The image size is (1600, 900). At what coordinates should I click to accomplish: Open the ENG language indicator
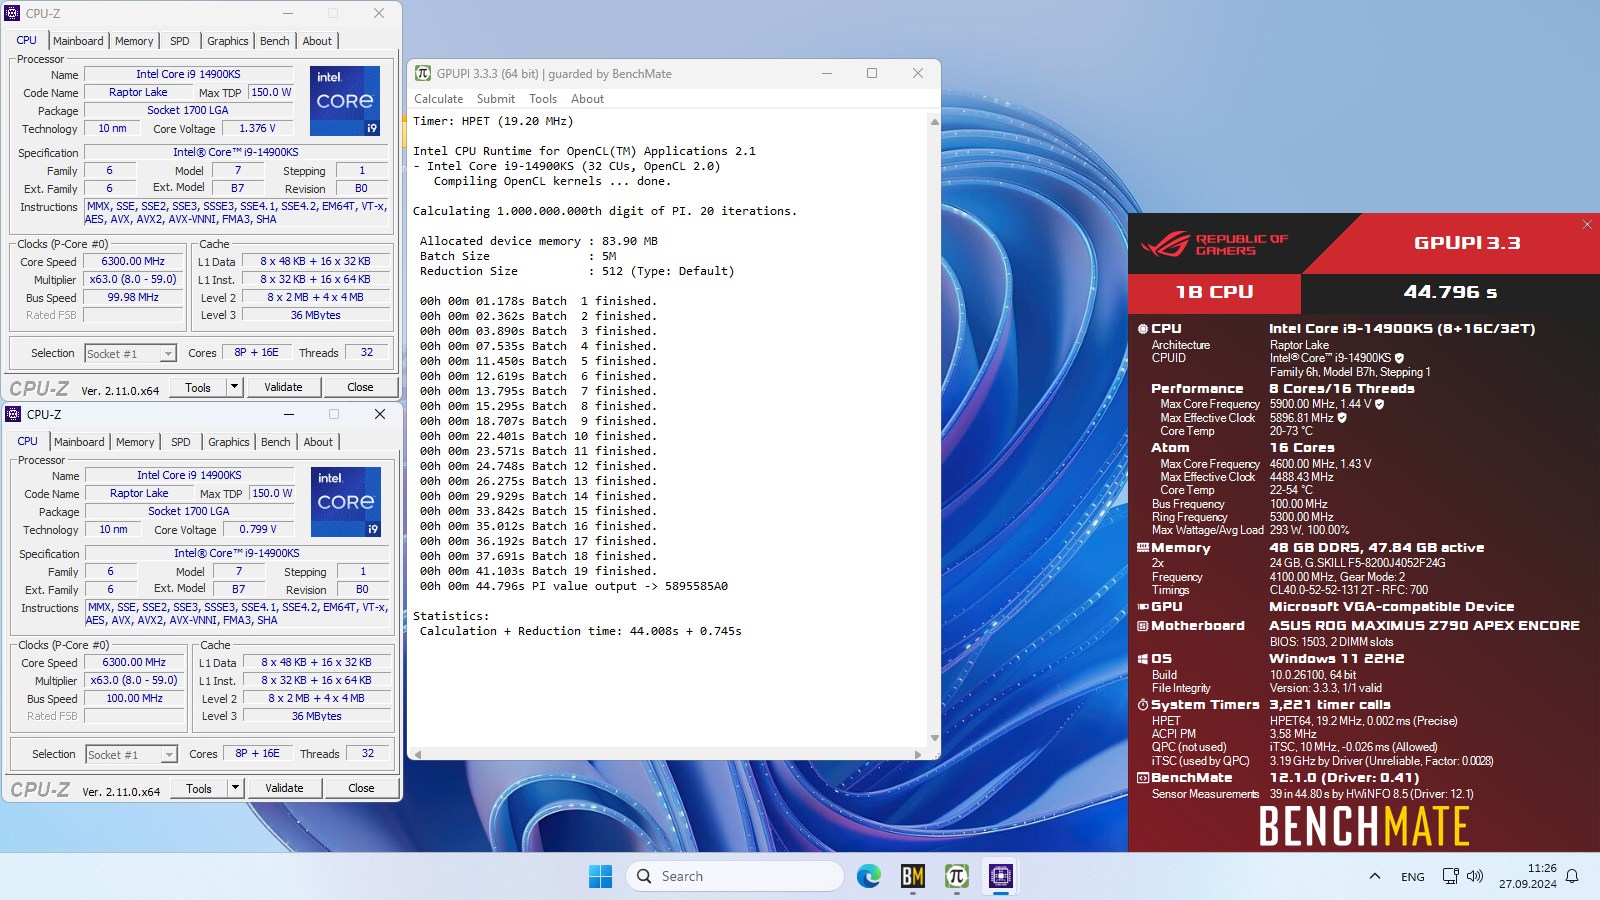pyautogui.click(x=1412, y=877)
